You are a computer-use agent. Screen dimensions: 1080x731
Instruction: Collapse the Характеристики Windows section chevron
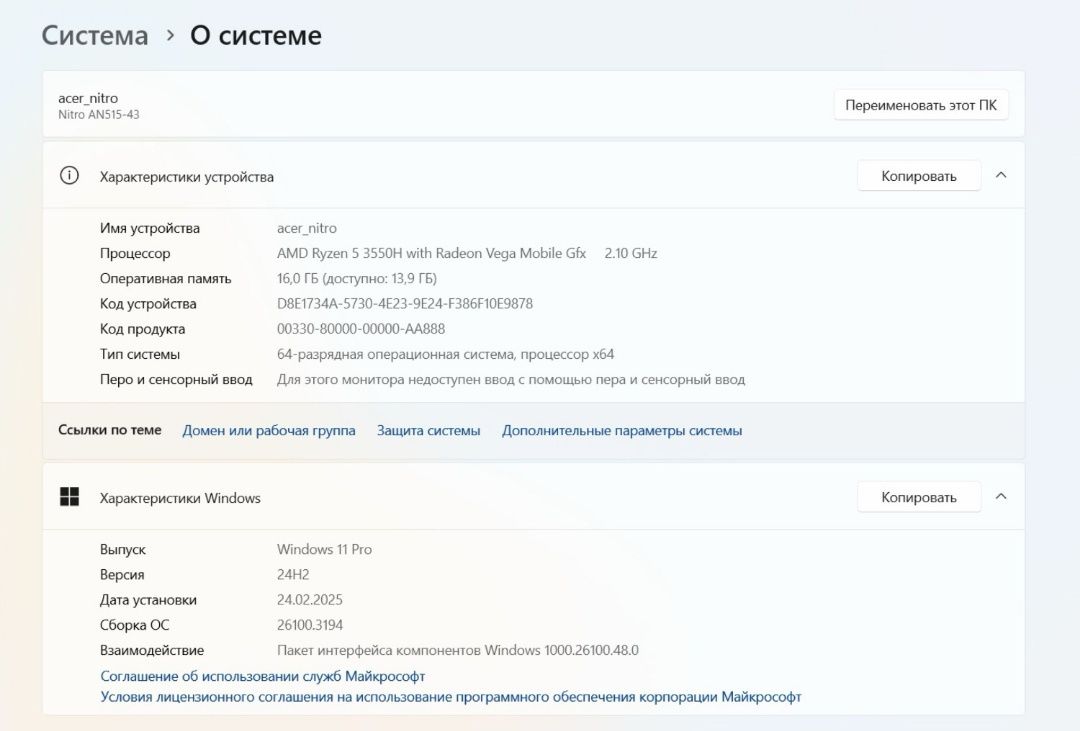(1001, 497)
